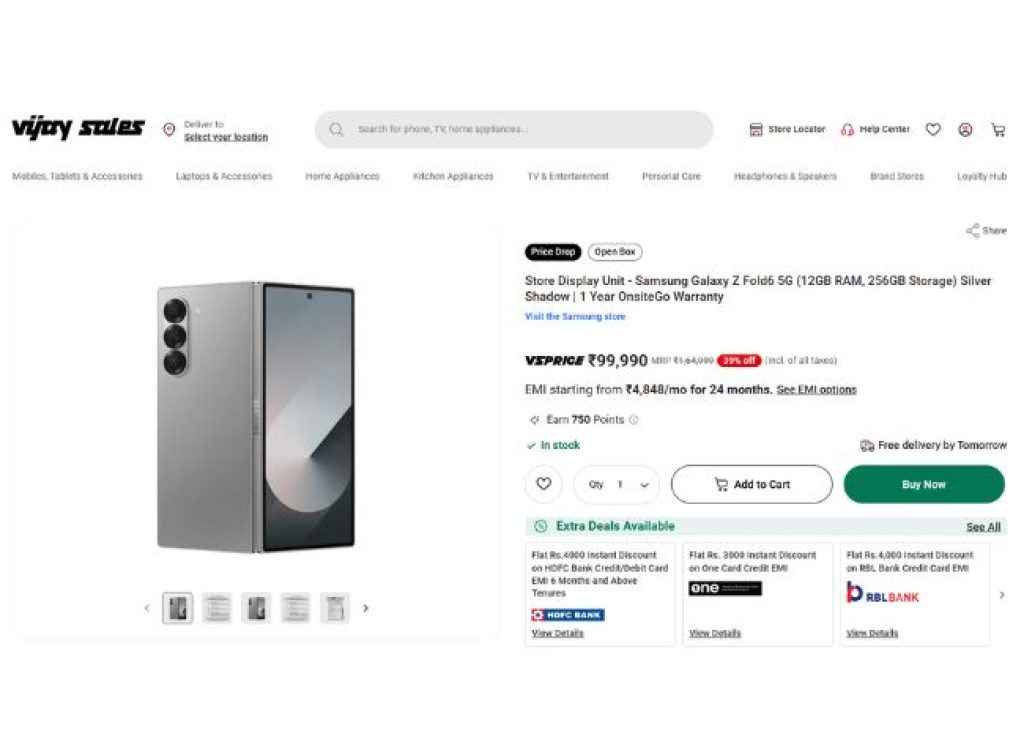The height and width of the screenshot is (756, 1024).
Task: Open the Kitchen Appliances menu
Action: coord(451,176)
